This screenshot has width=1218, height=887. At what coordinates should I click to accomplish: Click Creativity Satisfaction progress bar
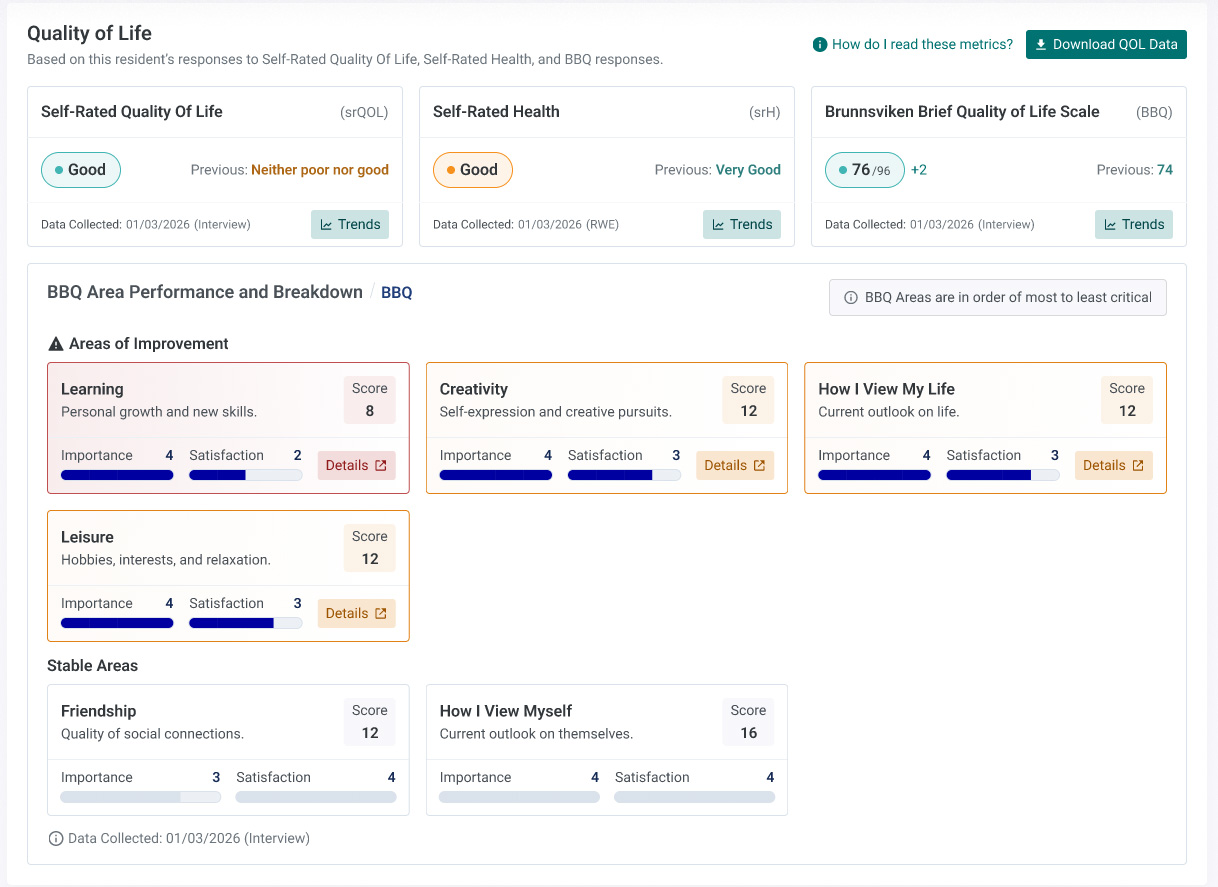tap(624, 475)
